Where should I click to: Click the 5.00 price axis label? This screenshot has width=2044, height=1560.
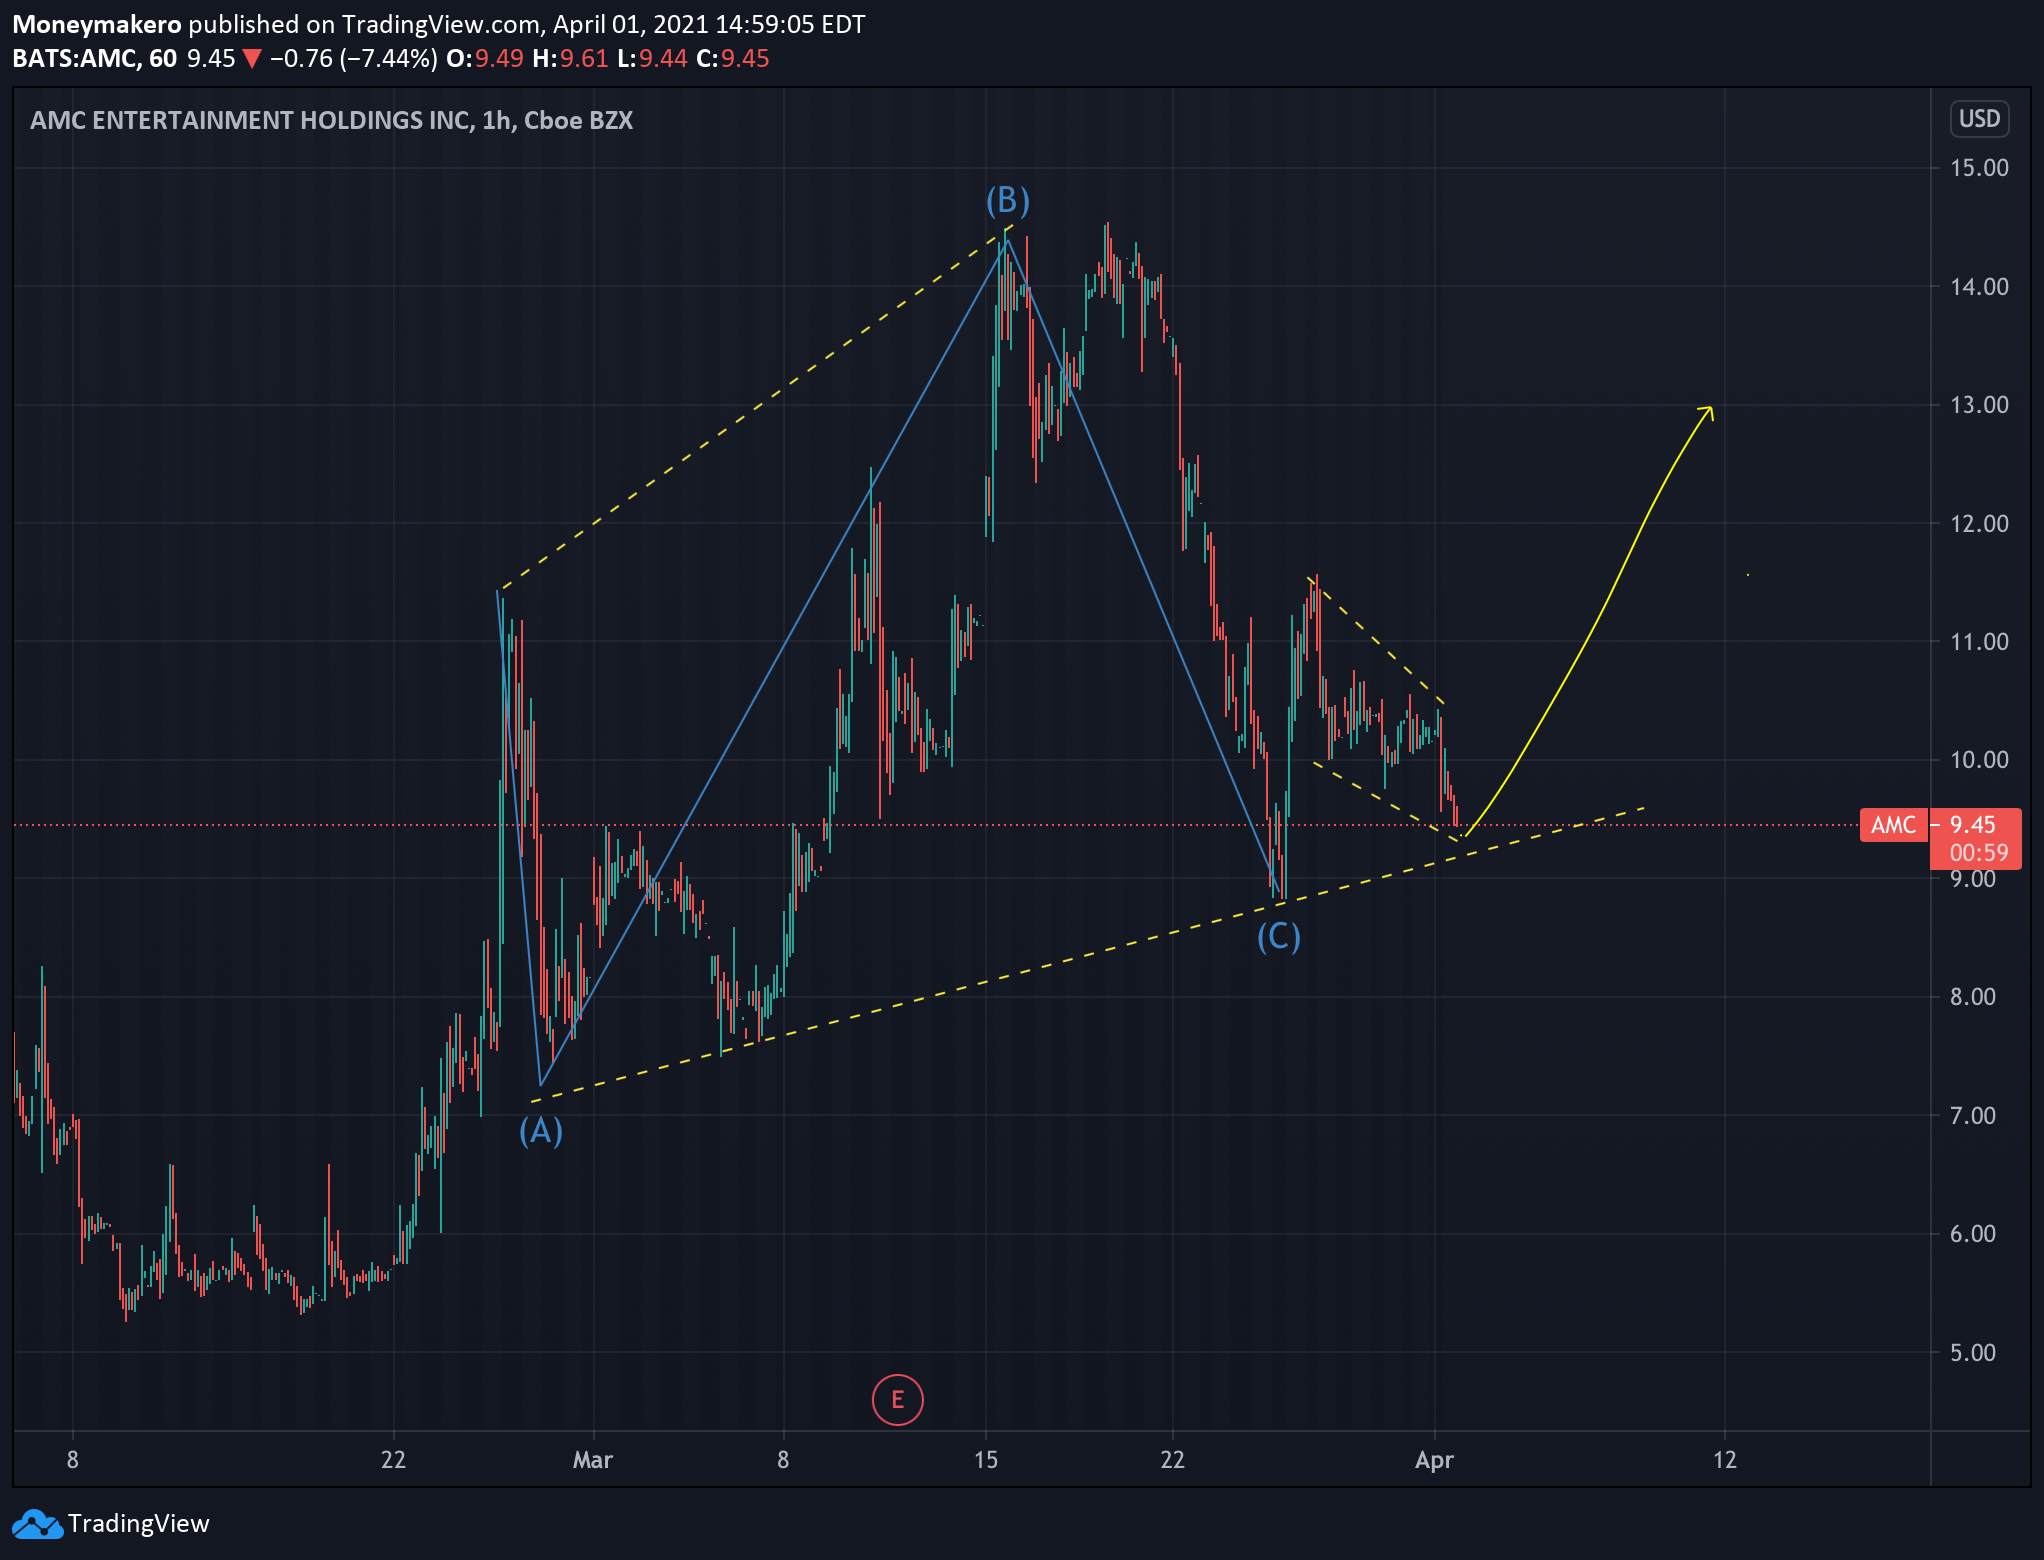pos(1972,1353)
